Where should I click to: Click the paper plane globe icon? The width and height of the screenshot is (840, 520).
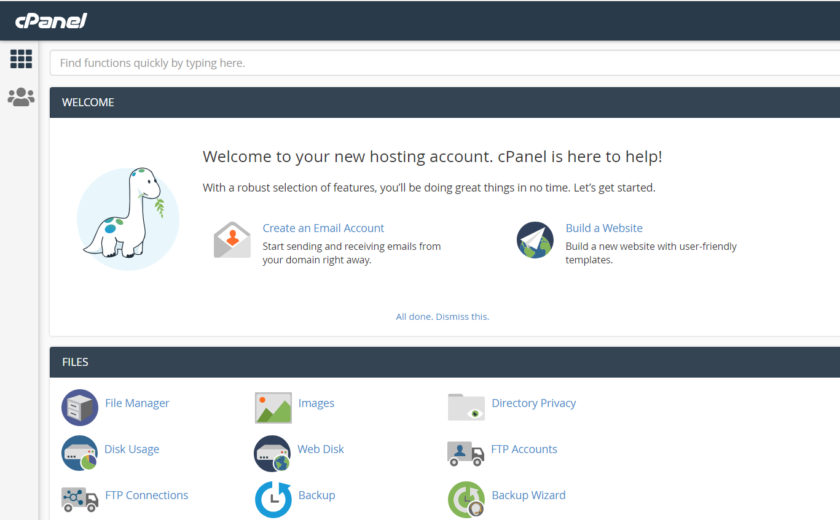click(x=535, y=240)
